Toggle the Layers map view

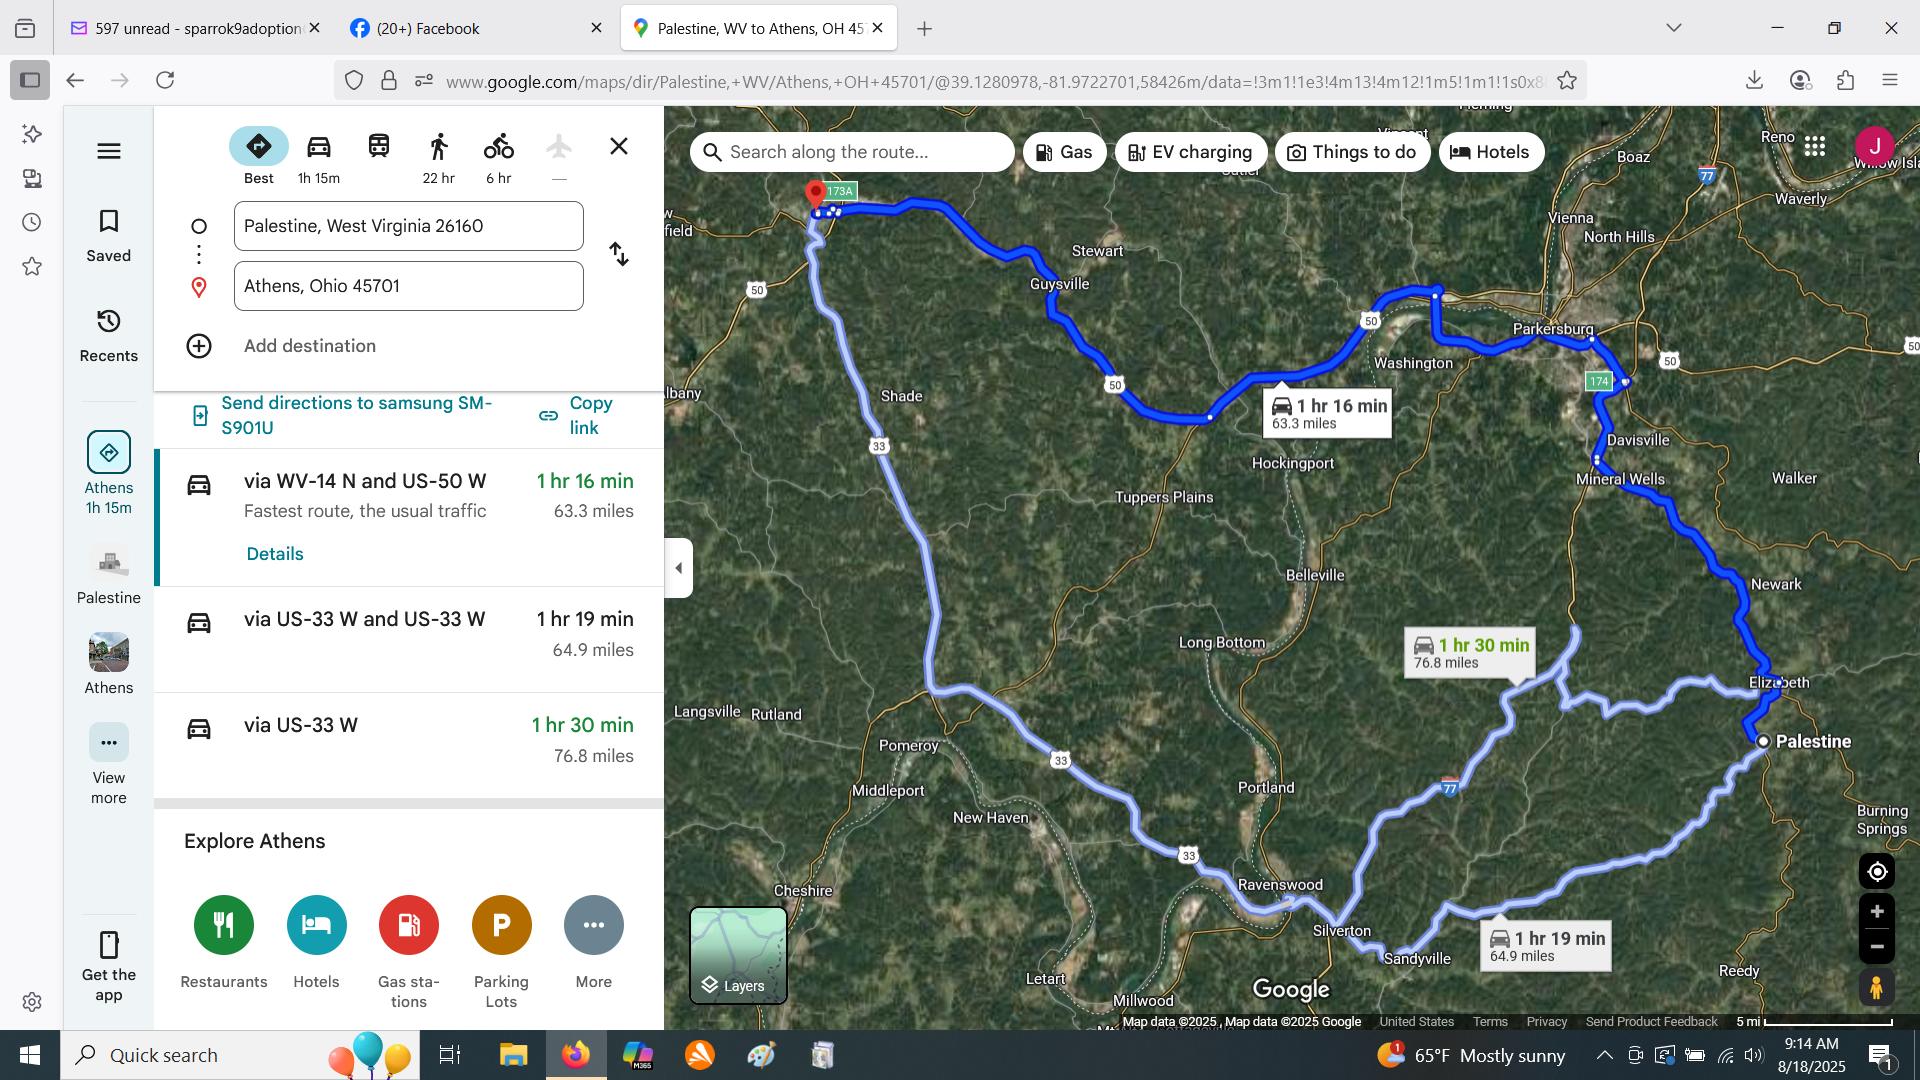pyautogui.click(x=738, y=955)
